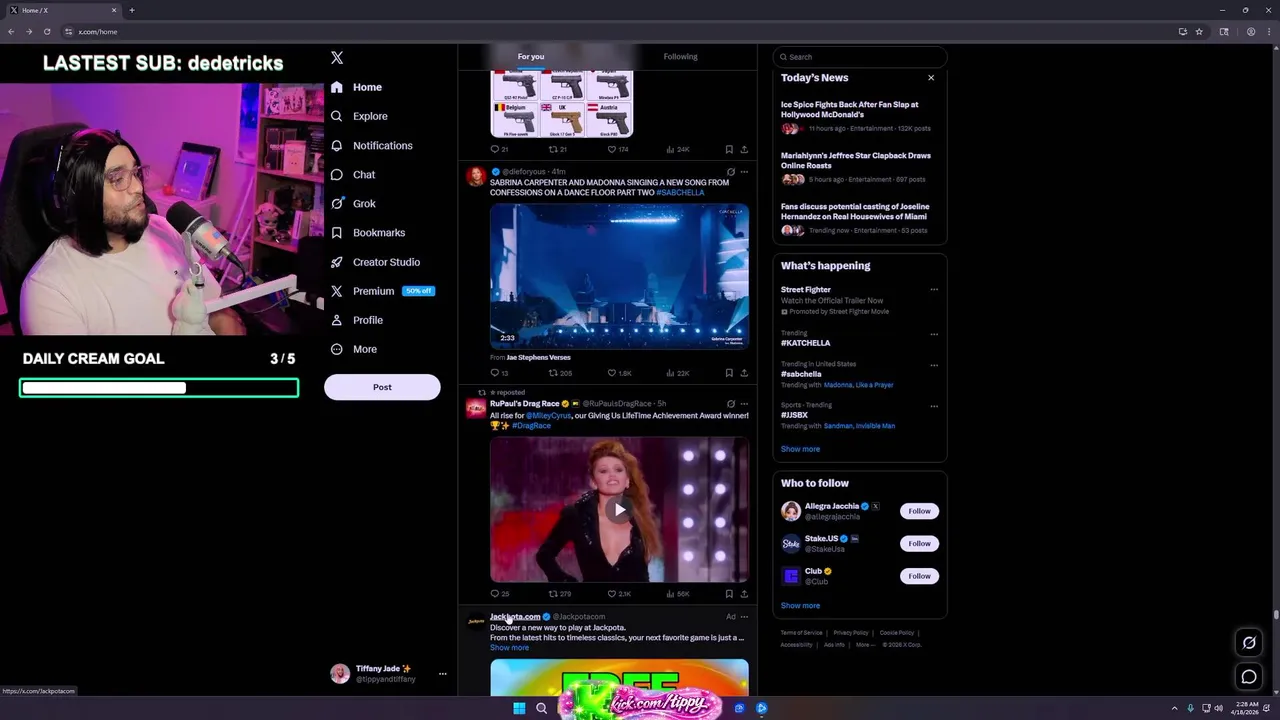The height and width of the screenshot is (720, 1280).
Task: Open options for #JJSBX trend
Action: pos(934,406)
